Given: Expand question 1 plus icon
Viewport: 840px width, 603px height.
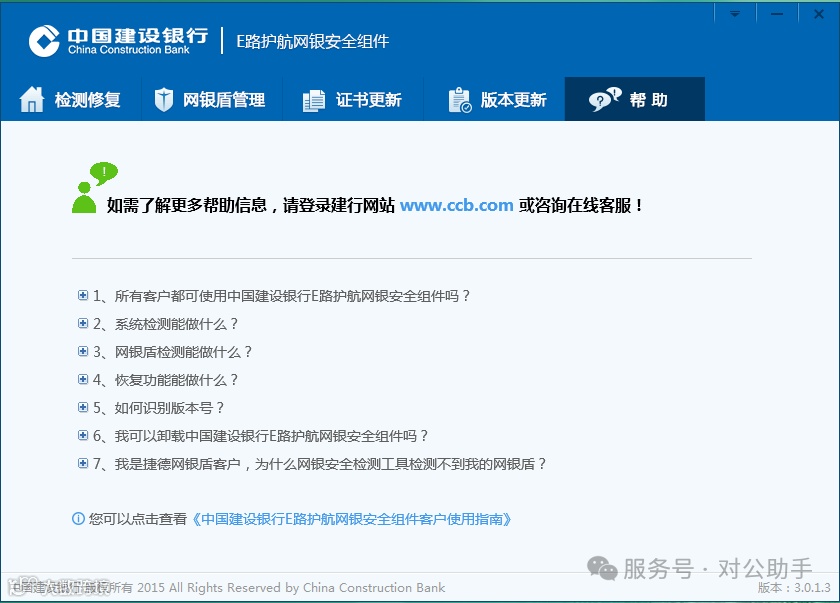Looking at the screenshot, I should (x=83, y=295).
